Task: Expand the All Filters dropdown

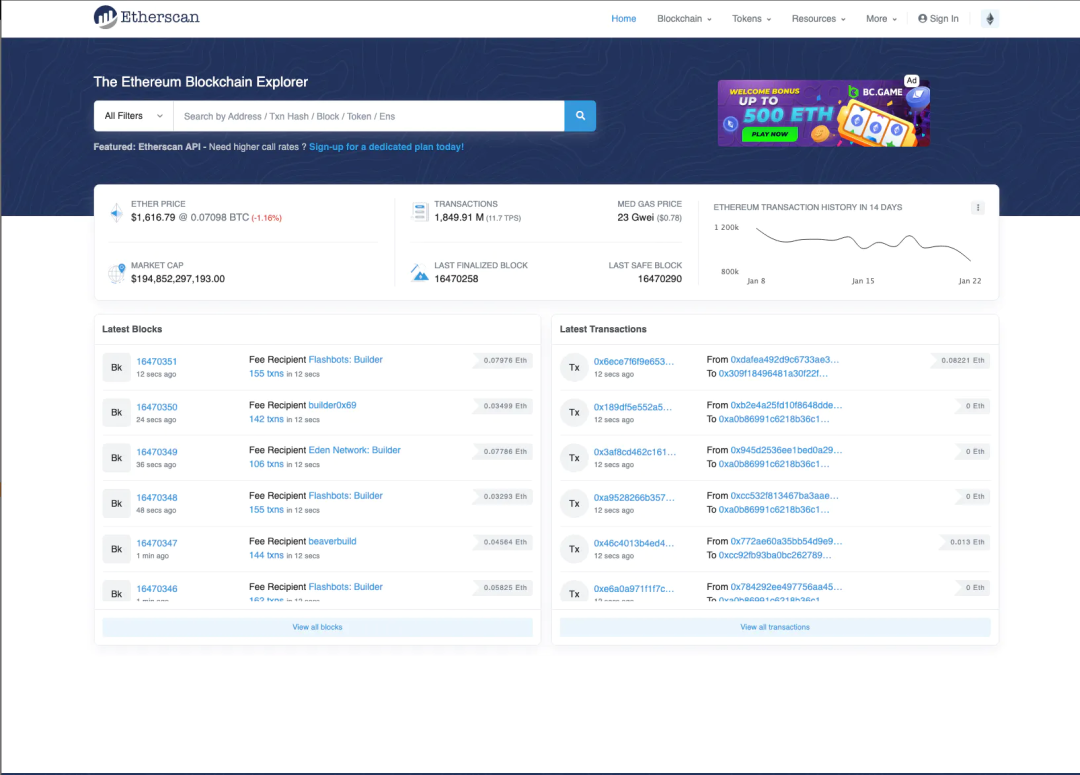Action: pyautogui.click(x=133, y=116)
